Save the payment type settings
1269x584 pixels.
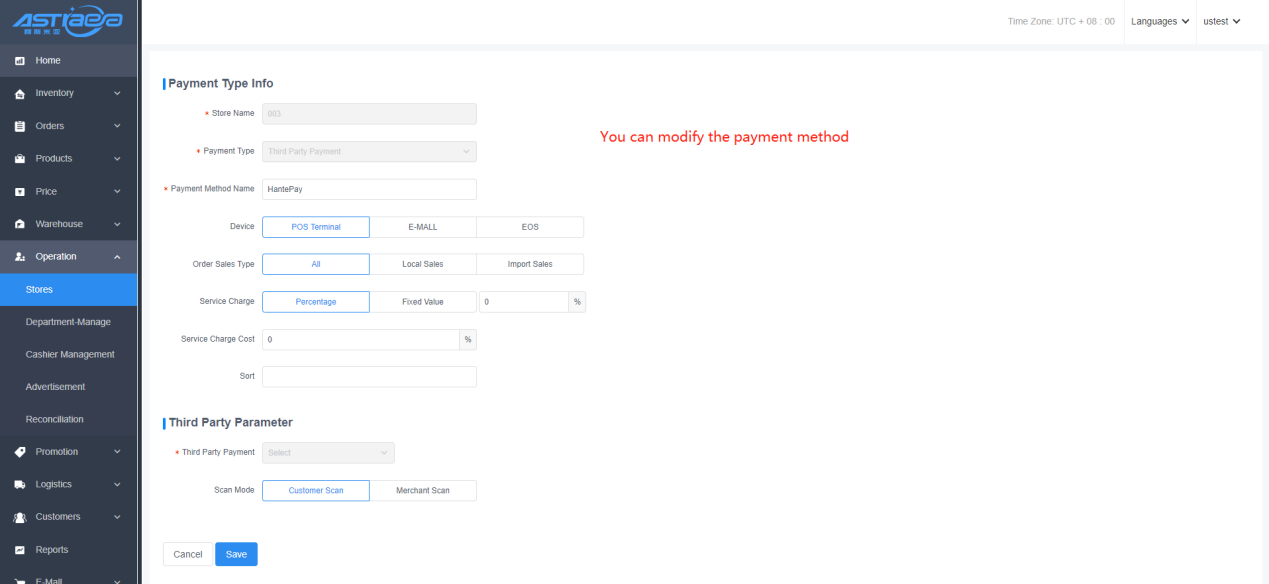click(x=236, y=554)
